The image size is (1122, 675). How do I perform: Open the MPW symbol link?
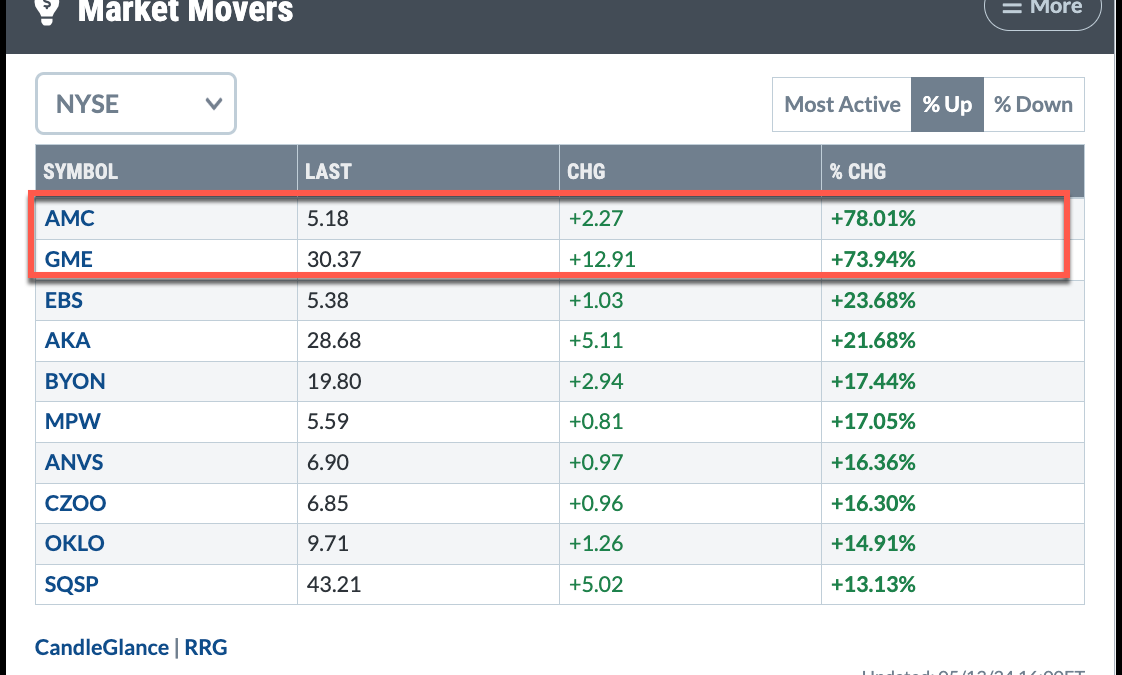[73, 421]
